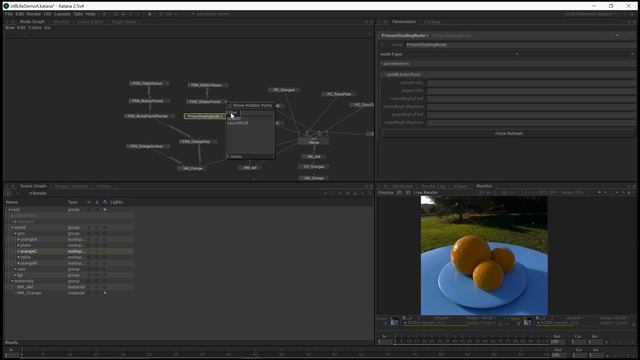
Task: Collapse the geo tree item
Action: pyautogui.click(x=15, y=233)
